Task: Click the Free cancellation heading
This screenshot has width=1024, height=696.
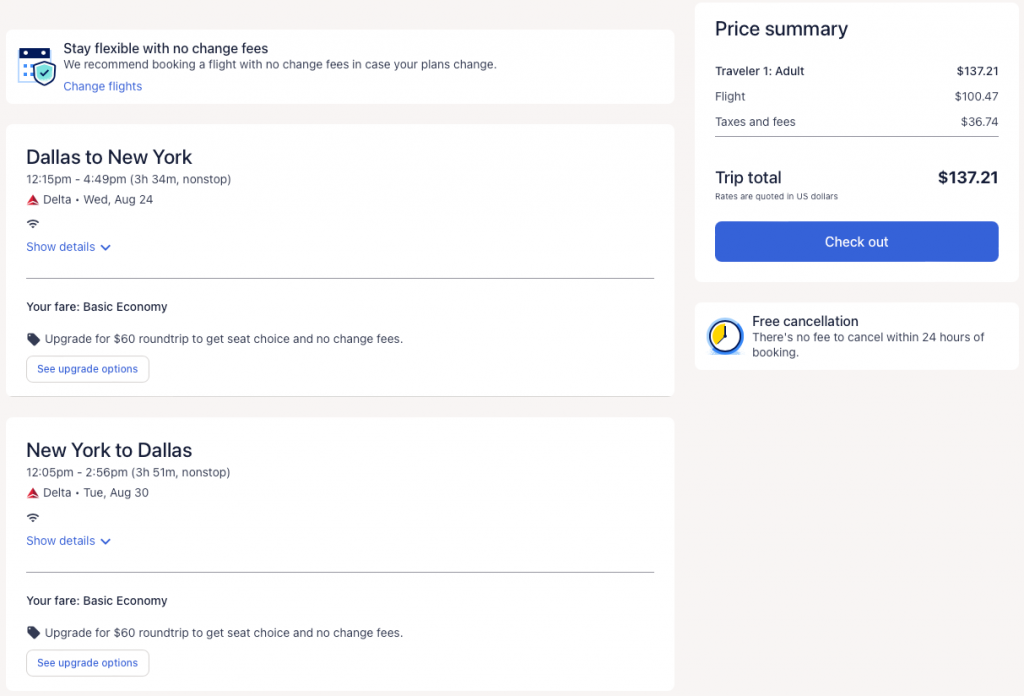Action: click(x=805, y=321)
